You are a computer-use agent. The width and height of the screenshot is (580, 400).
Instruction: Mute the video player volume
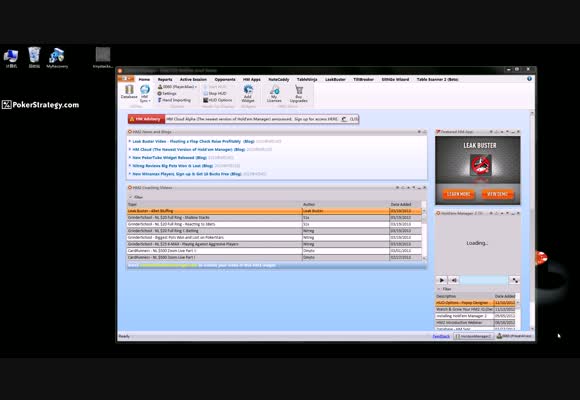point(454,280)
